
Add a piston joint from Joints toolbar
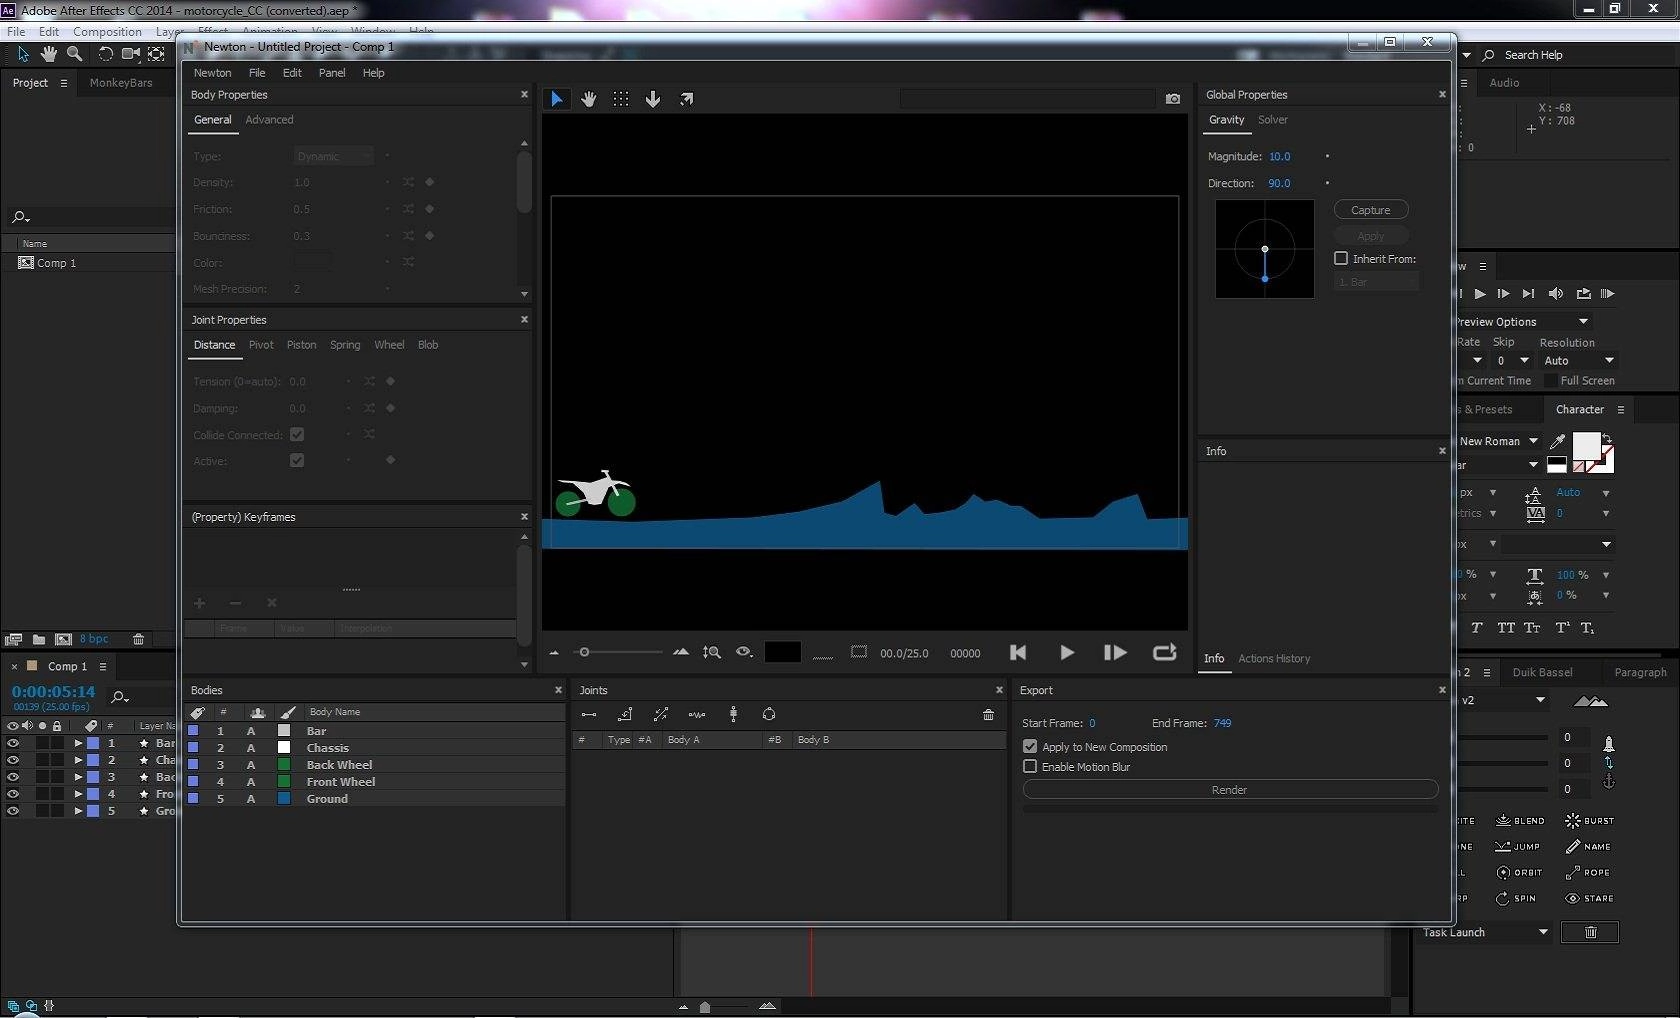661,714
